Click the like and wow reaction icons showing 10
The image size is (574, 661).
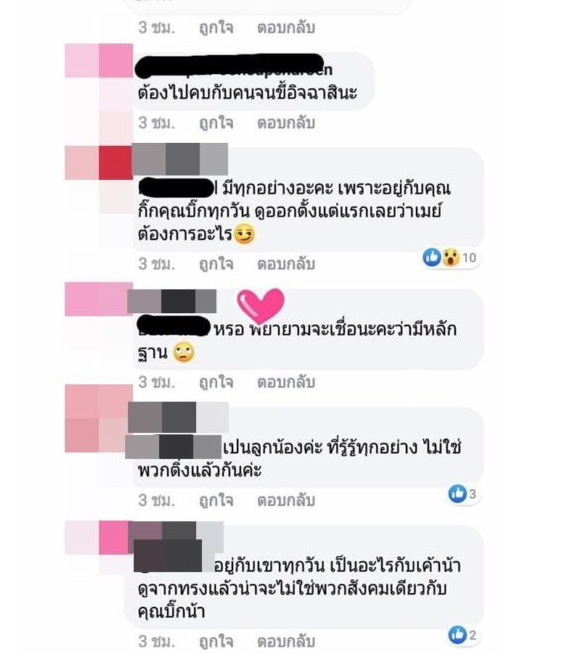450,257
